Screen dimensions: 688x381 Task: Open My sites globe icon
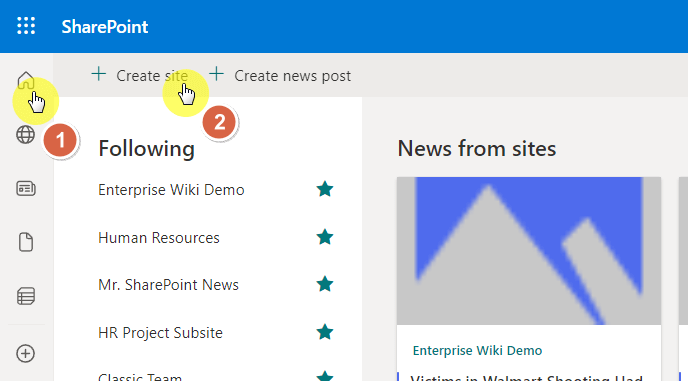pyautogui.click(x=26, y=135)
